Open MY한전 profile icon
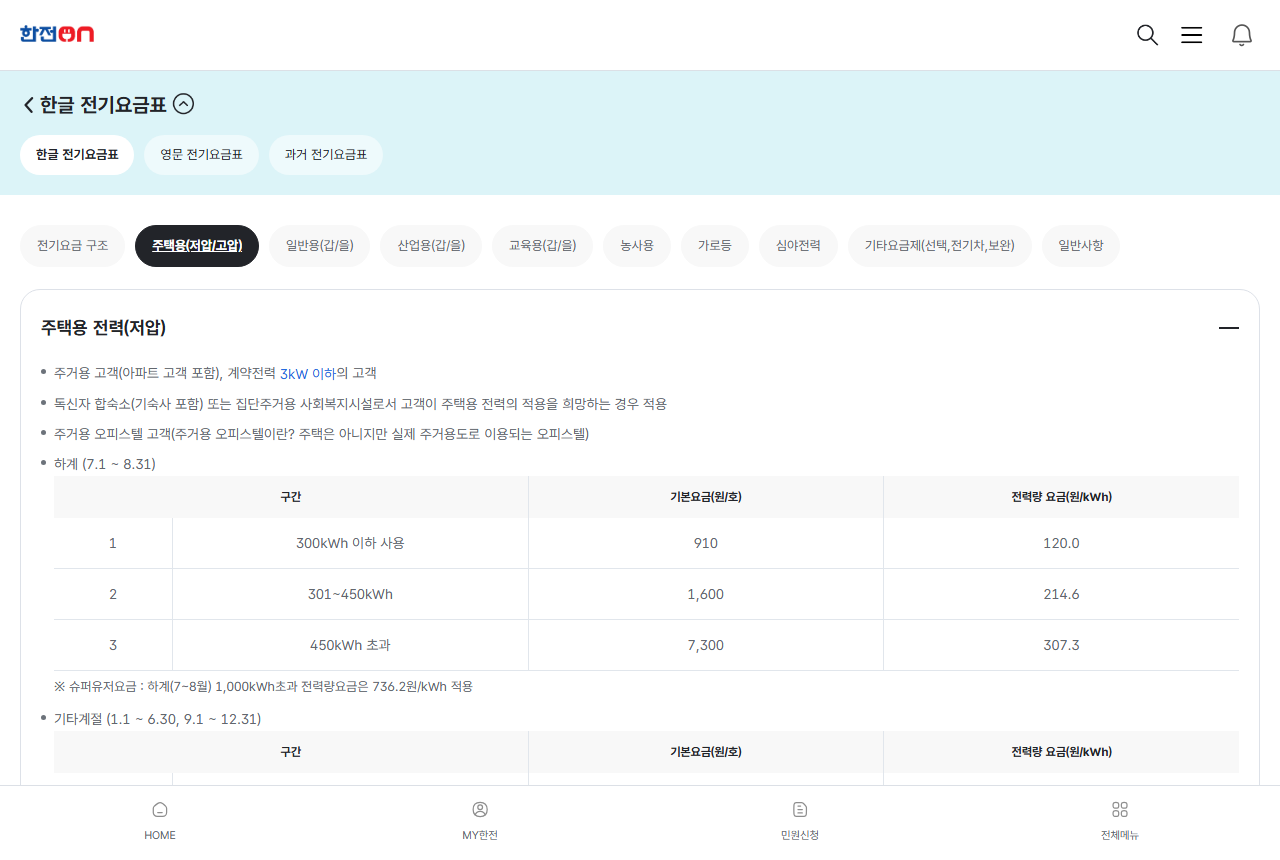This screenshot has width=1280, height=860. 480,809
